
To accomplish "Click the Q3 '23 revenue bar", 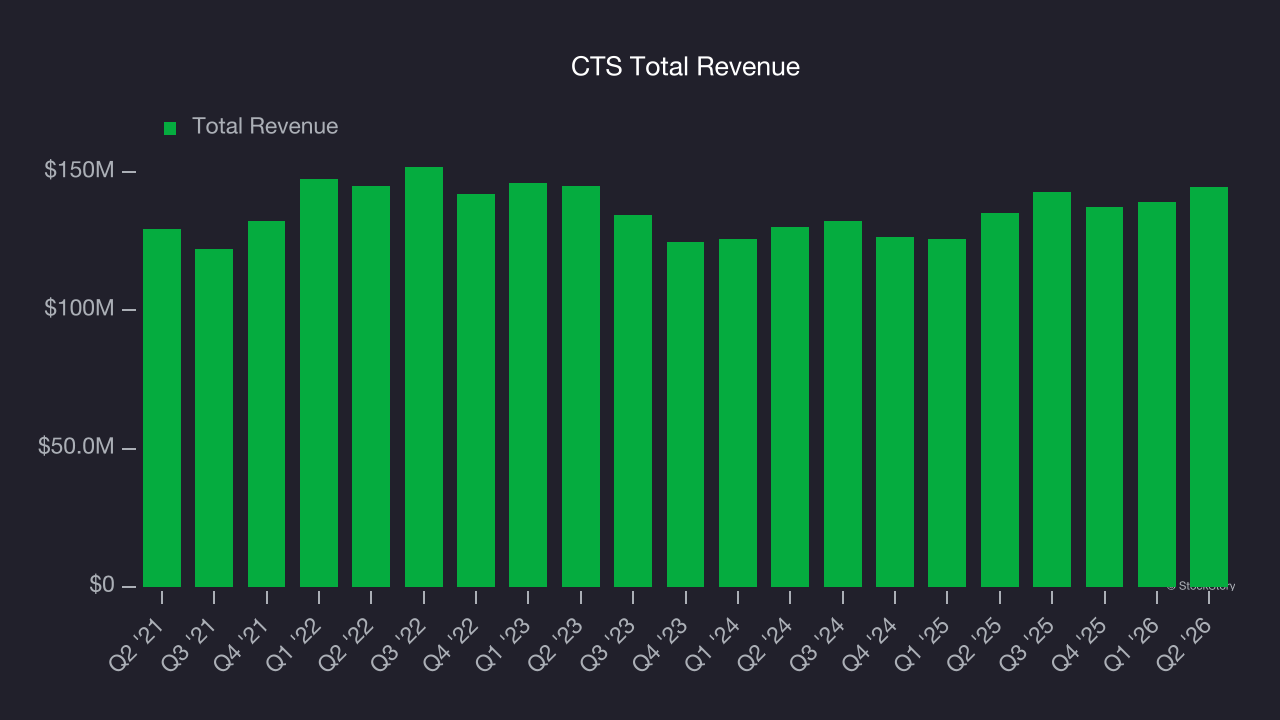I will (633, 401).
